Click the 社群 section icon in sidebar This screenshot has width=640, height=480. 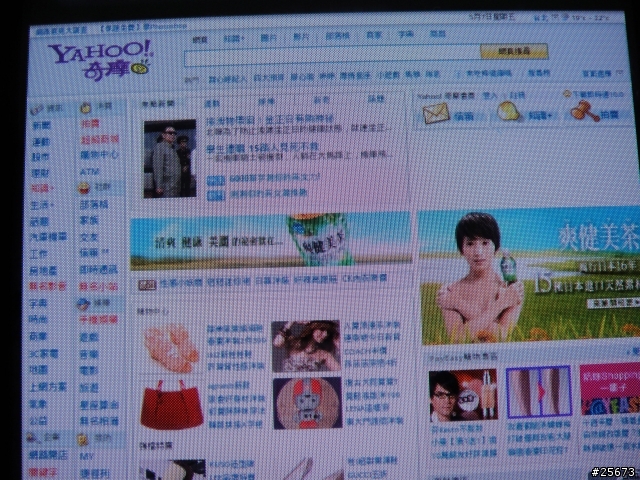point(84,188)
